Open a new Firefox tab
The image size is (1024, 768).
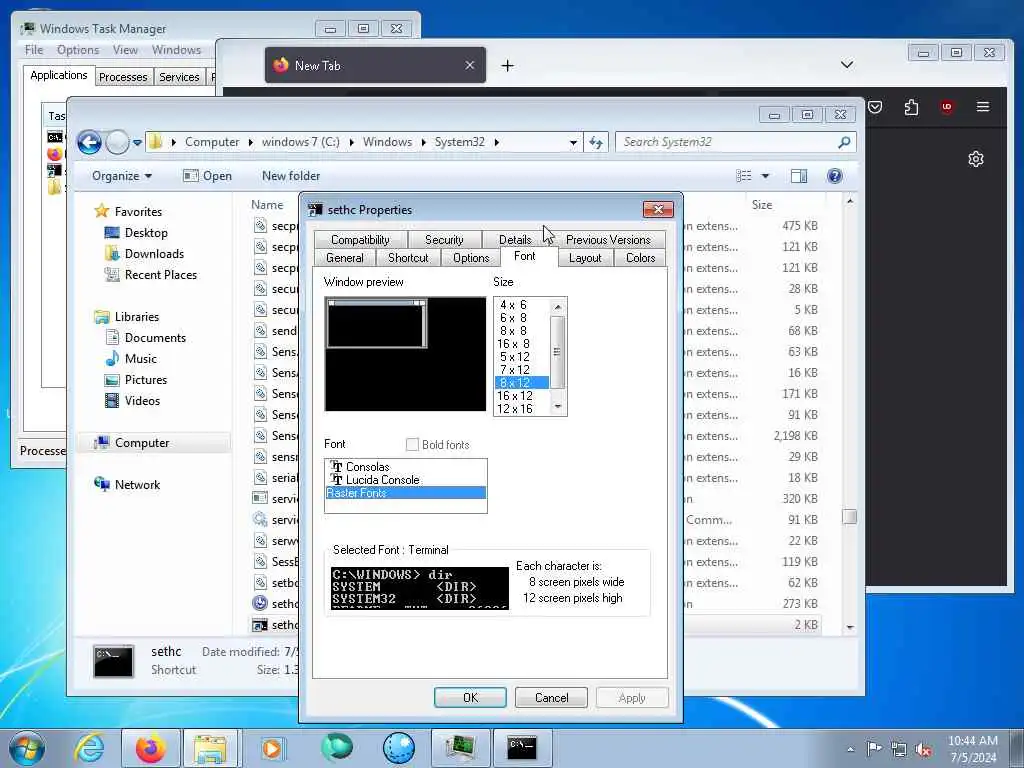pos(507,65)
